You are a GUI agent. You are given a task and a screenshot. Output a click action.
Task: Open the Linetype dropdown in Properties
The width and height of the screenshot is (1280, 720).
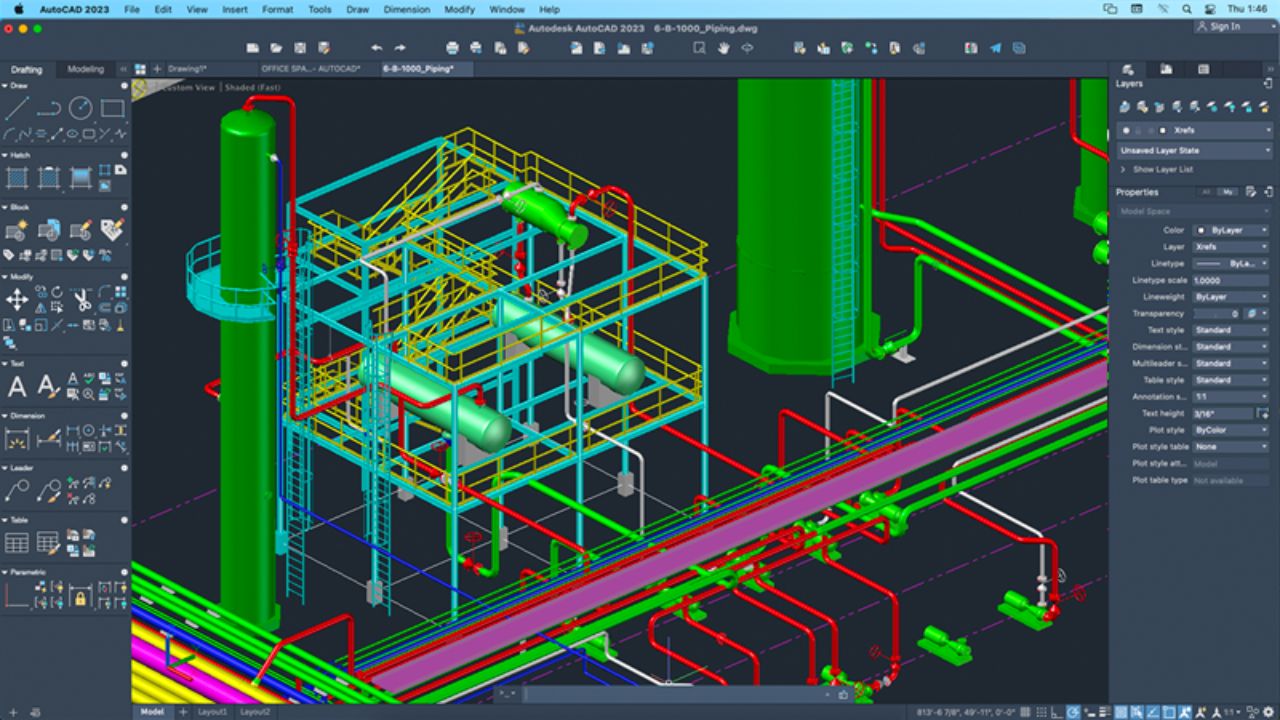[x=1230, y=263]
